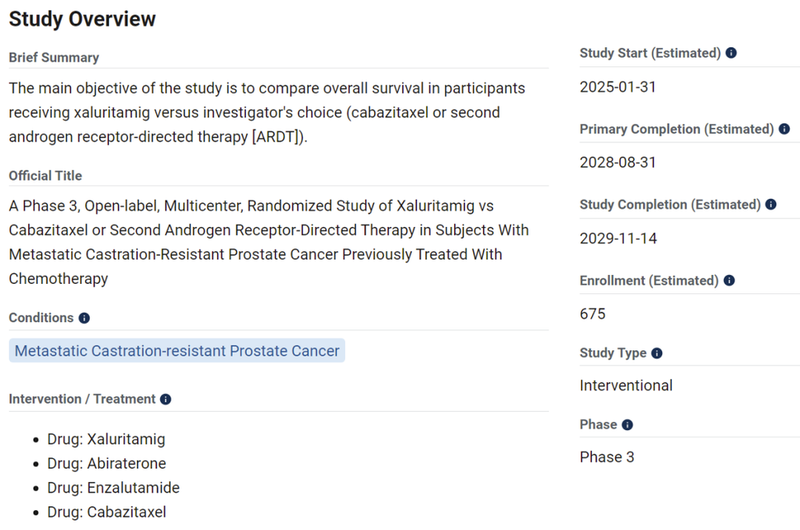The height and width of the screenshot is (530, 800).
Task: Click info icon next to Study Start (Estimated)
Action: click(731, 53)
